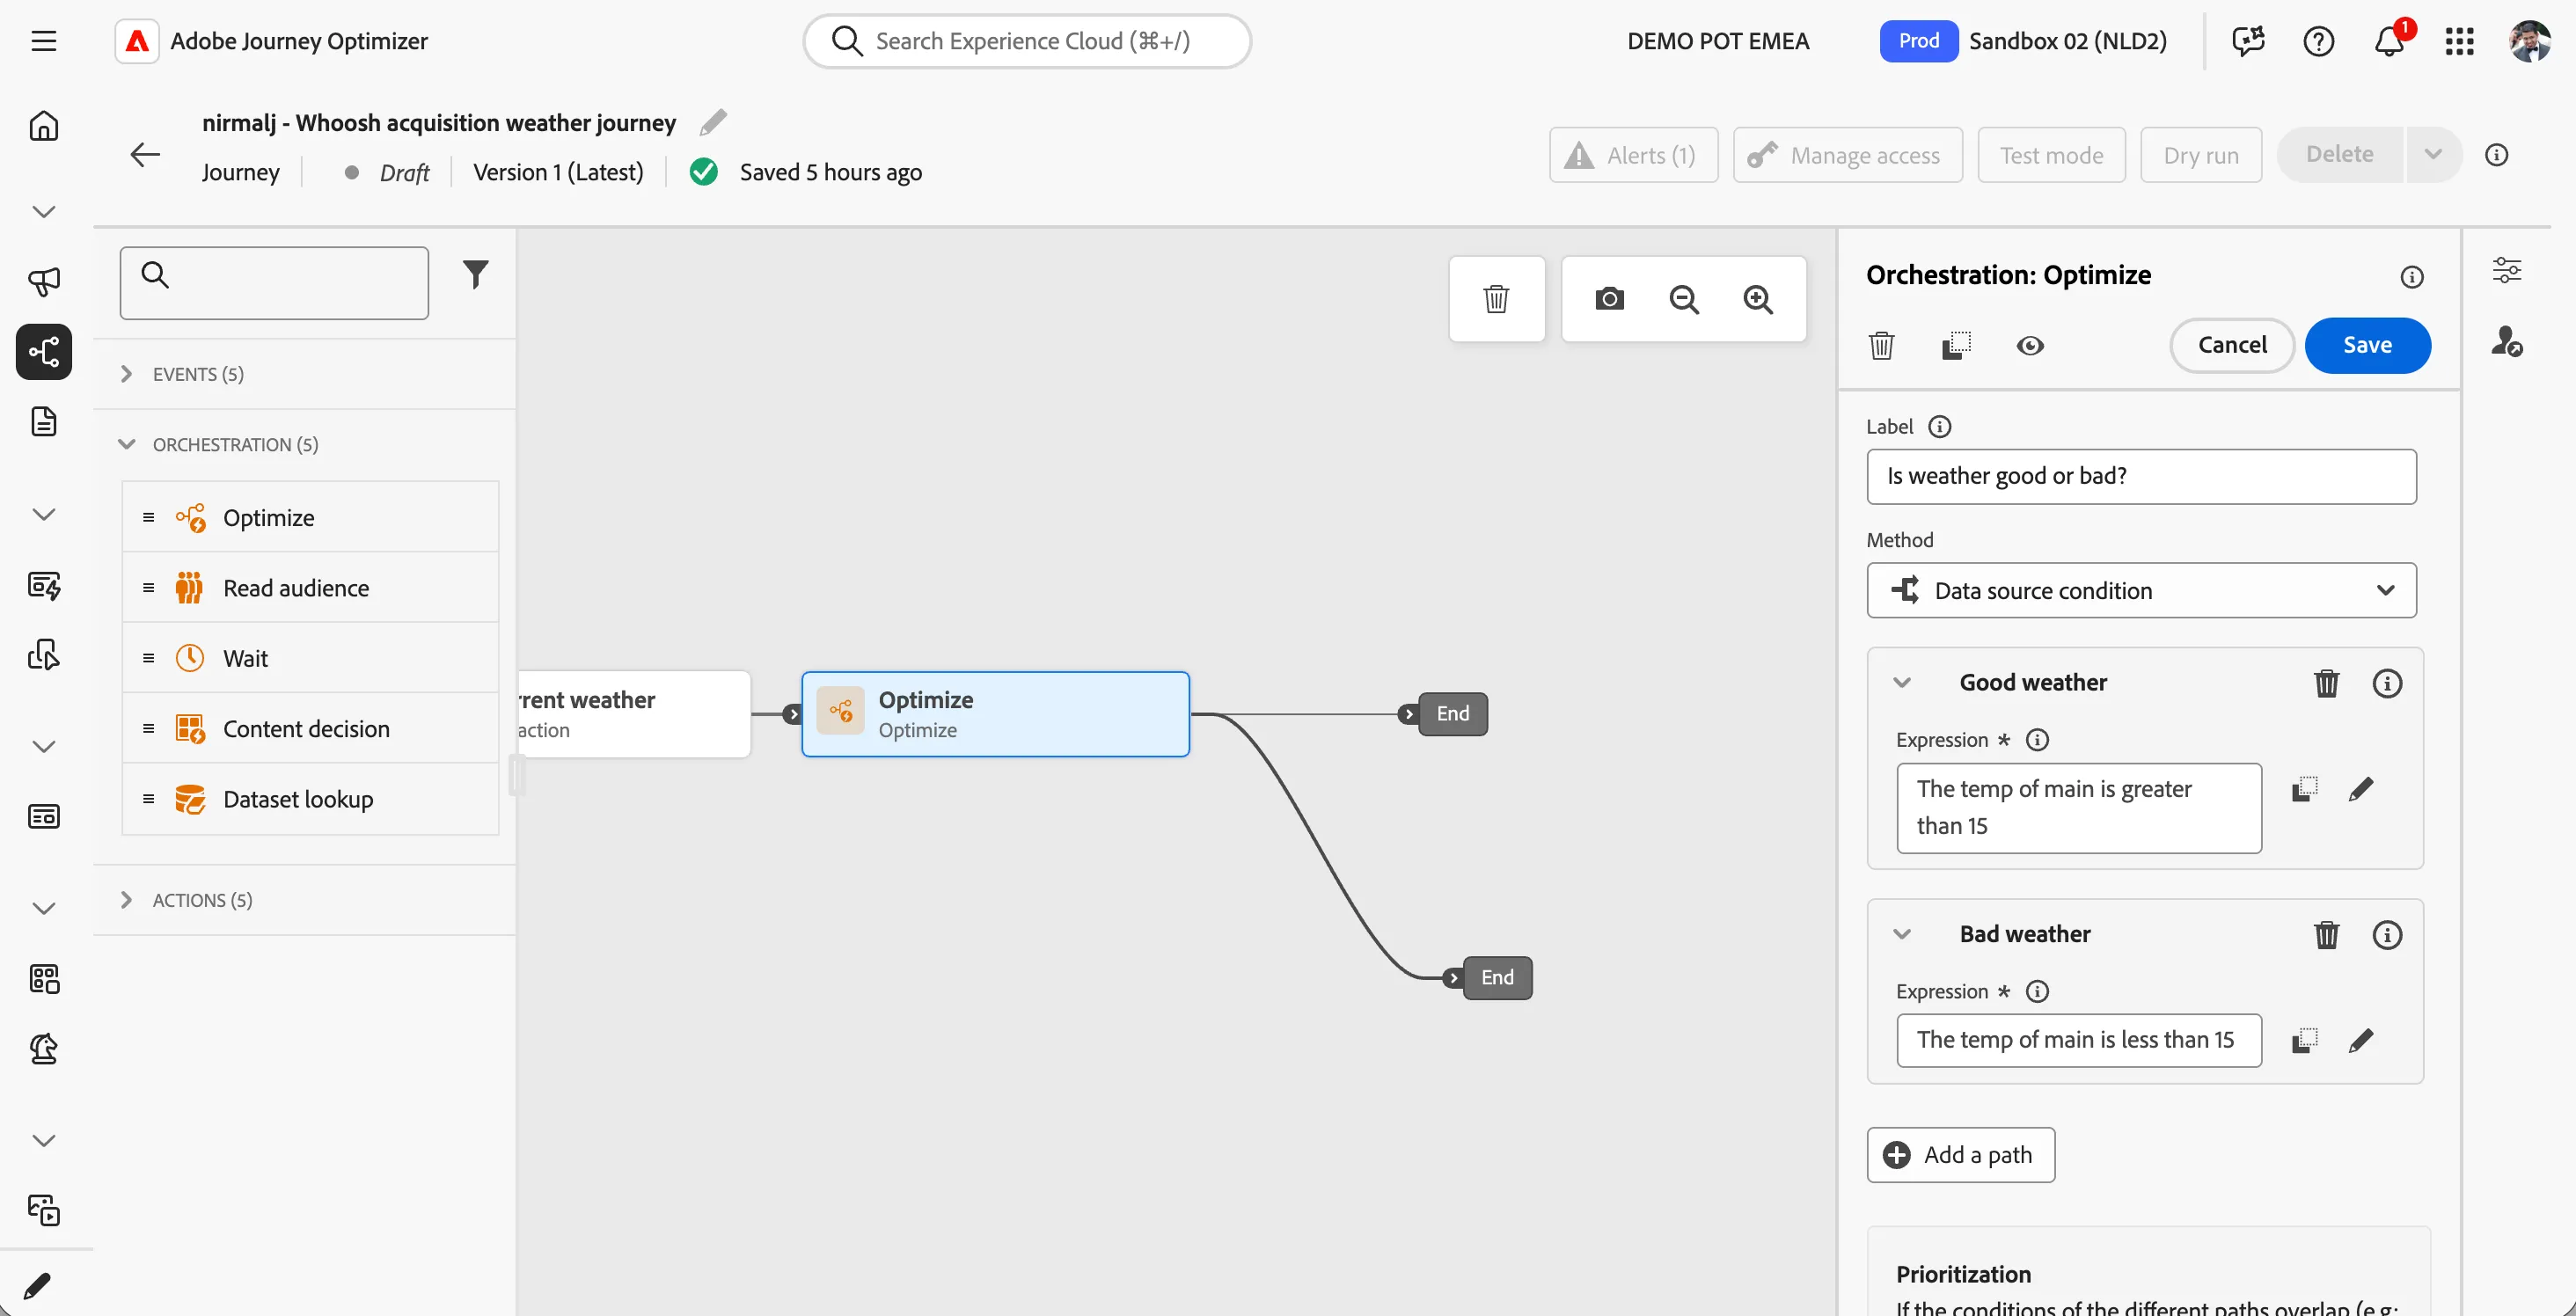The height and width of the screenshot is (1316, 2576).
Task: Open notifications bell
Action: [2389, 41]
